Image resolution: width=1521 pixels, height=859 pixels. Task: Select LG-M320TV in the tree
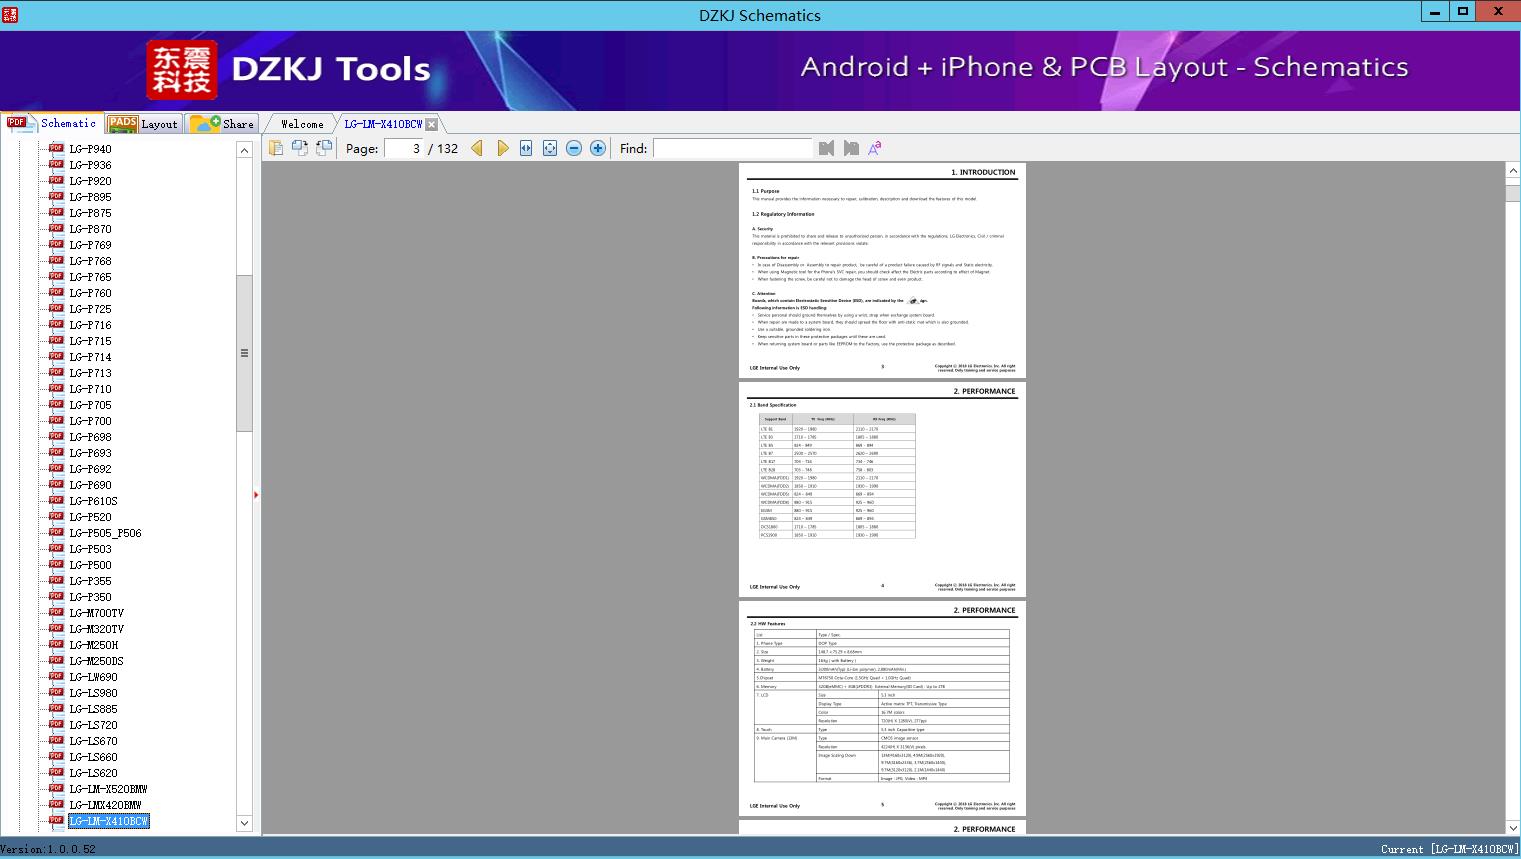[x=96, y=629]
